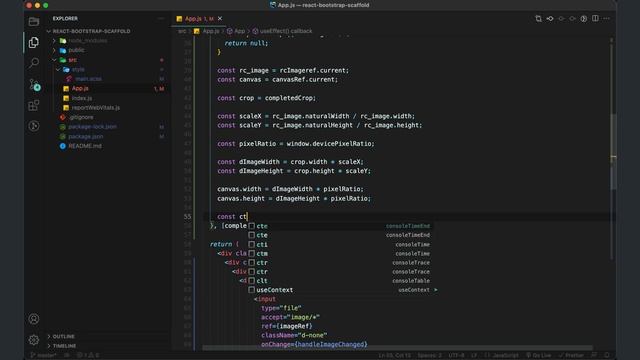Click App.js in the breadcrumb
The image size is (640, 360).
point(211,31)
